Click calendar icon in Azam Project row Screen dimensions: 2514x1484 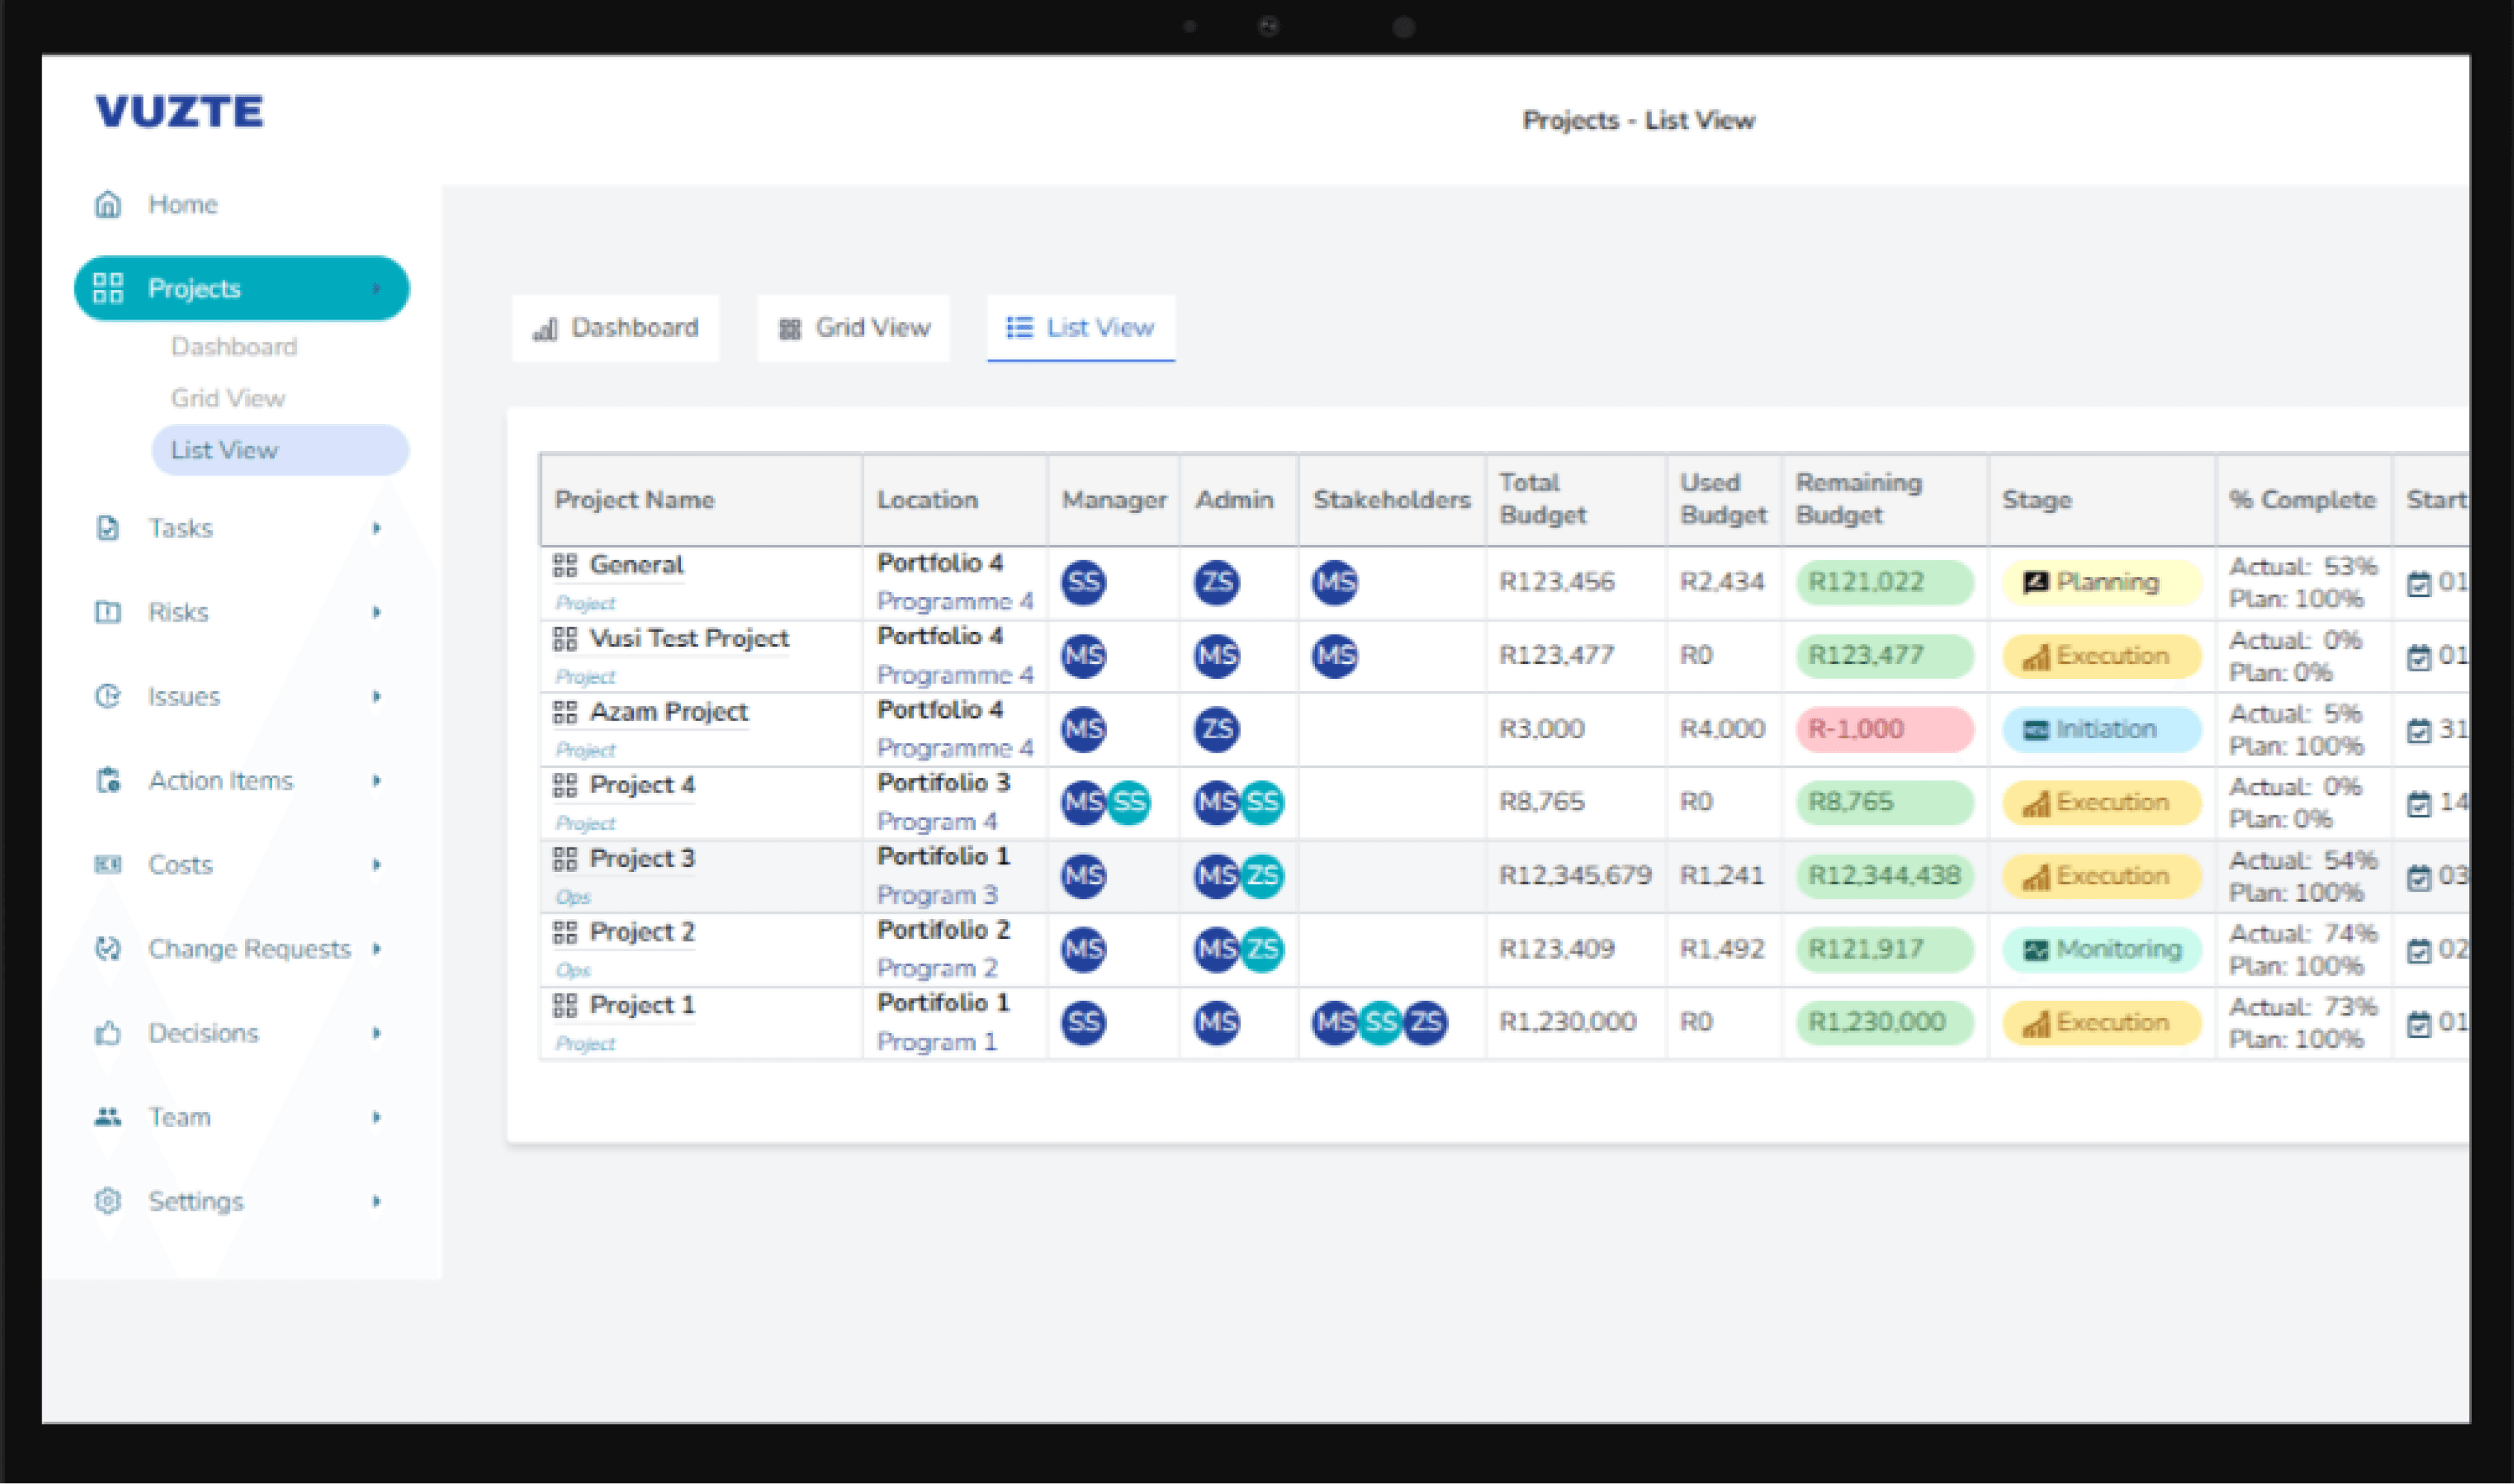click(2419, 731)
